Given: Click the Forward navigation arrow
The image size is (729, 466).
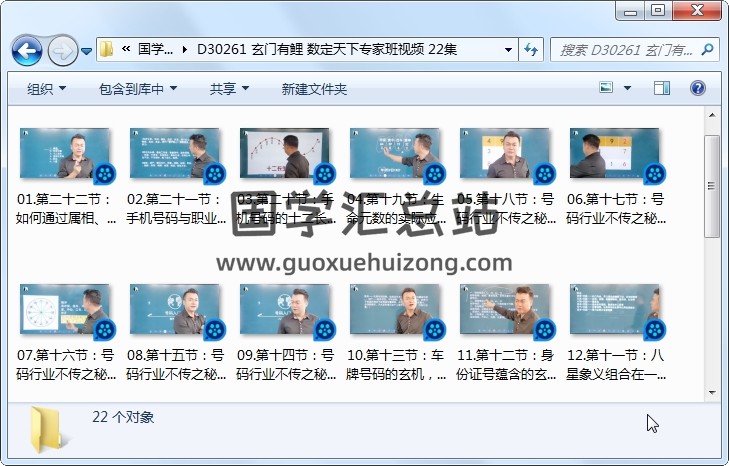Looking at the screenshot, I should (x=62, y=49).
